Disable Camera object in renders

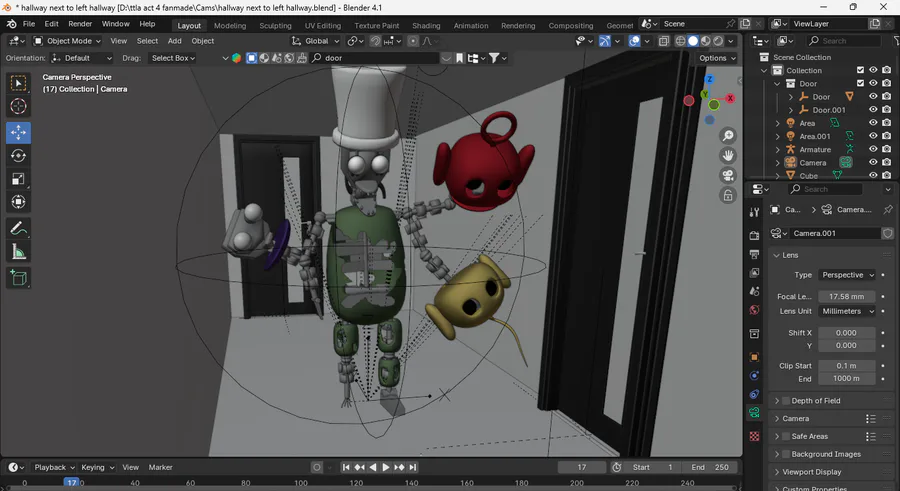tap(886, 163)
